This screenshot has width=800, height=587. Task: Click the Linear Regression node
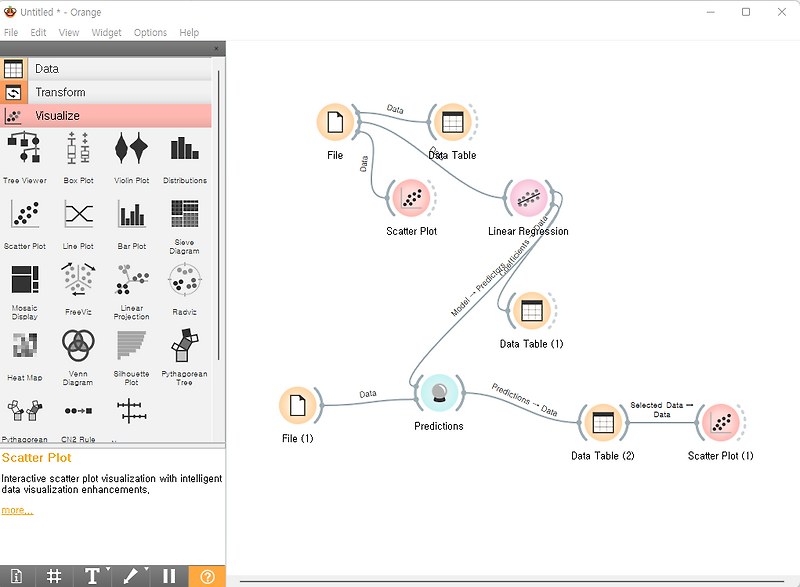pyautogui.click(x=529, y=198)
